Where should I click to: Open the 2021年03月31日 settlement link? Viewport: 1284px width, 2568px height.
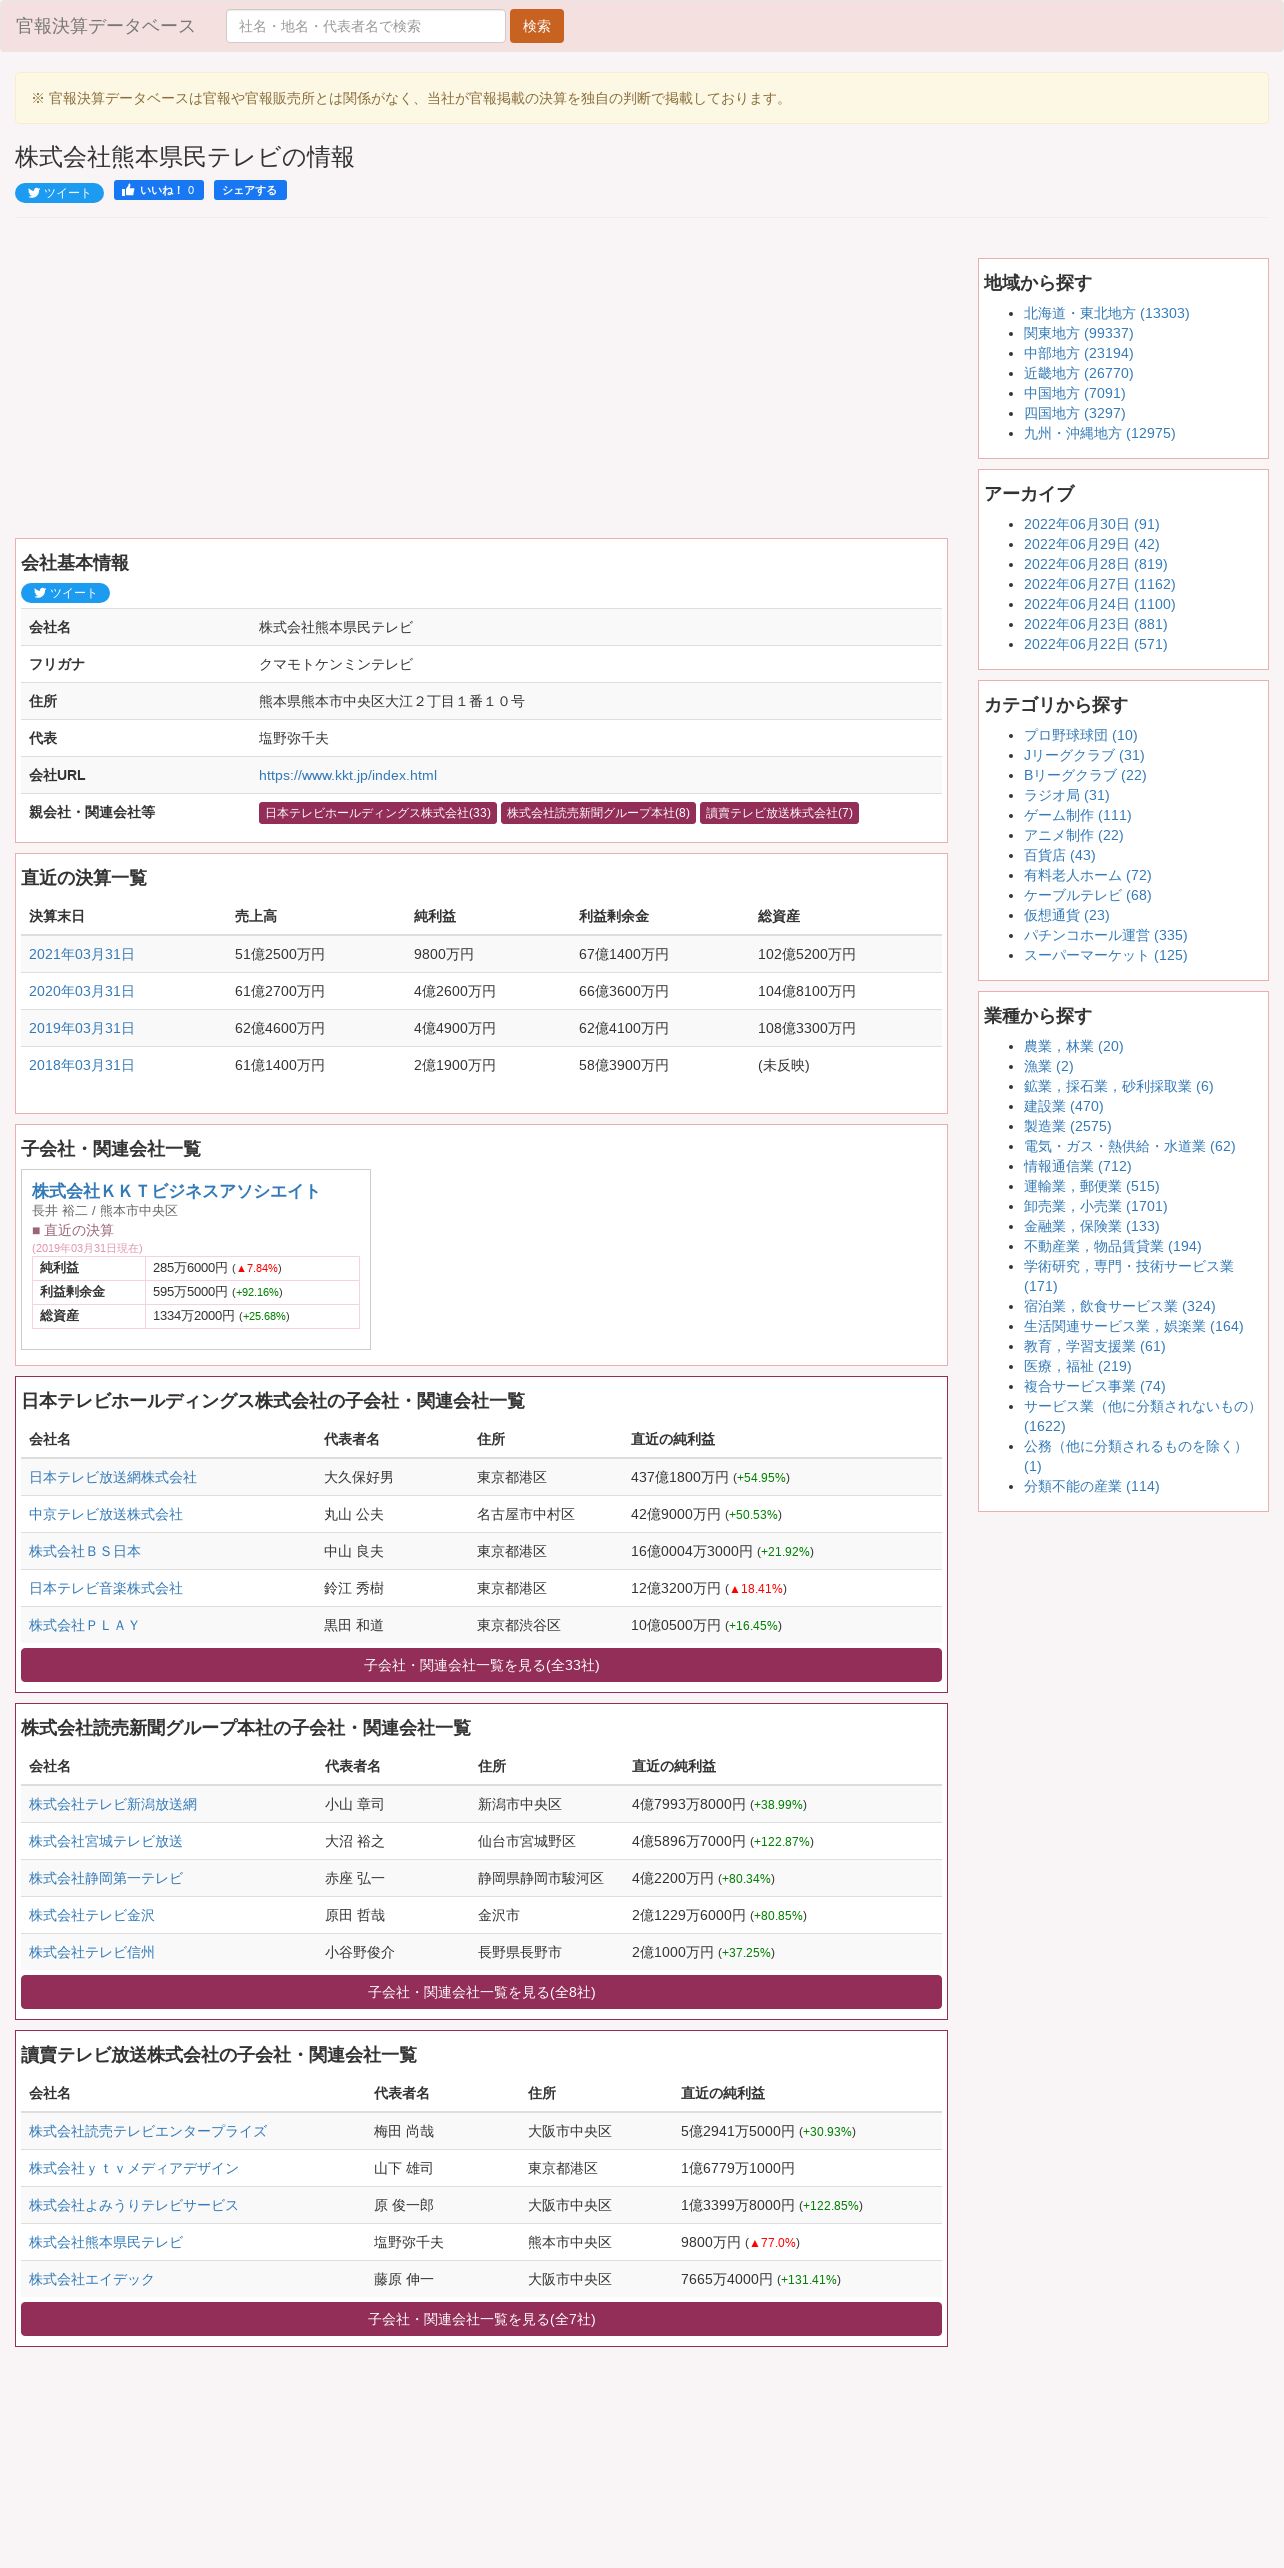(x=82, y=954)
